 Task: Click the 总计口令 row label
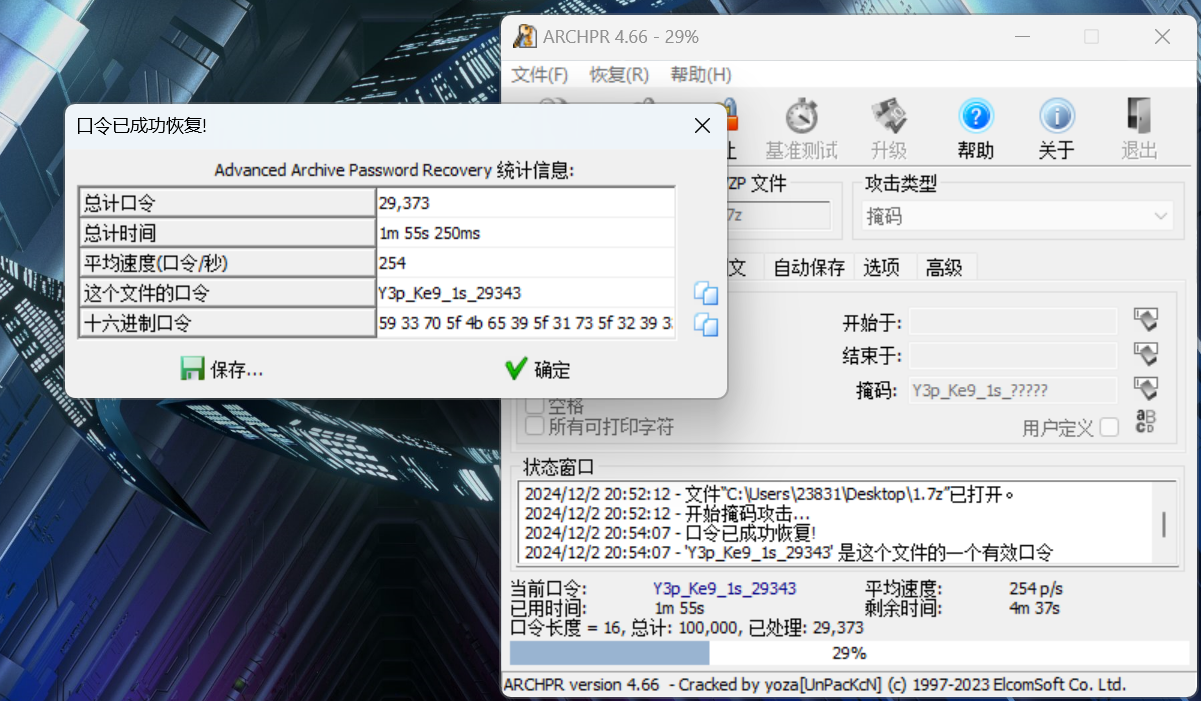point(227,203)
